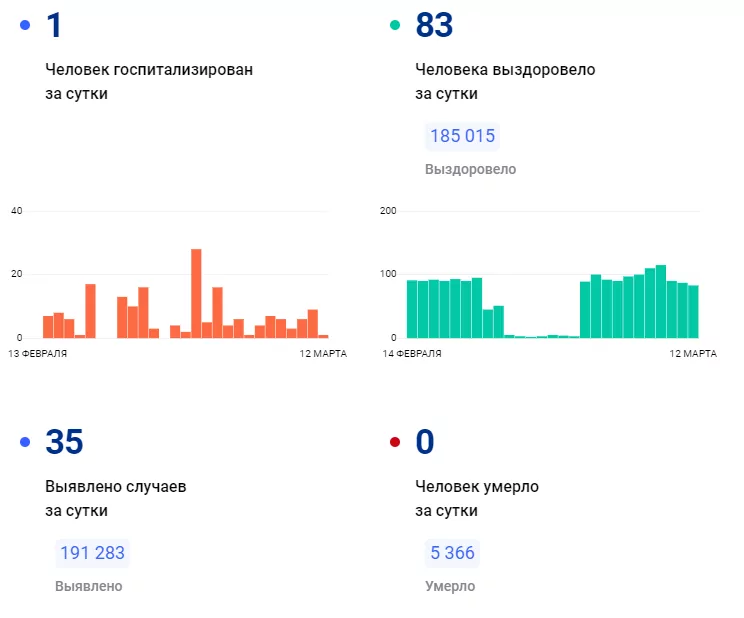The width and height of the screenshot is (744, 618).
Task: Click the teal dot beside recovered count 83
Action: tap(395, 25)
